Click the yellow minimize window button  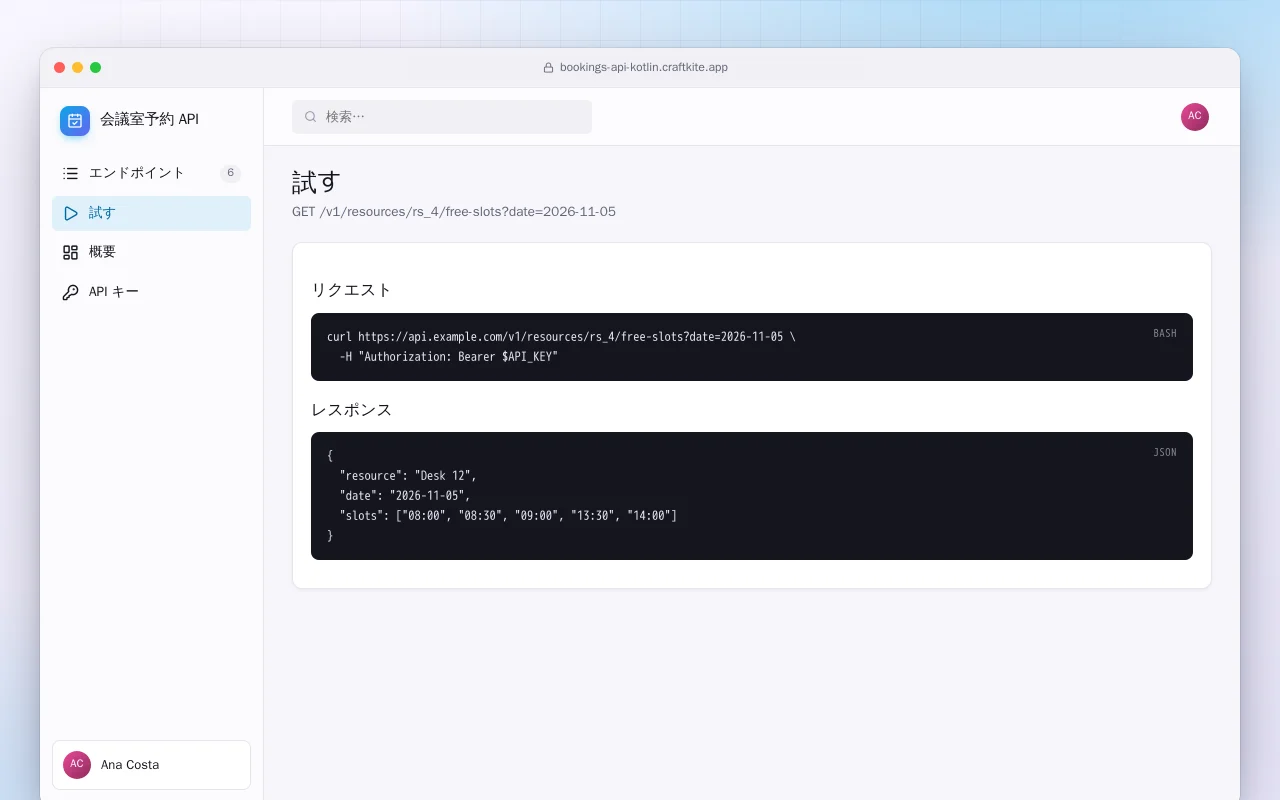(x=78, y=68)
